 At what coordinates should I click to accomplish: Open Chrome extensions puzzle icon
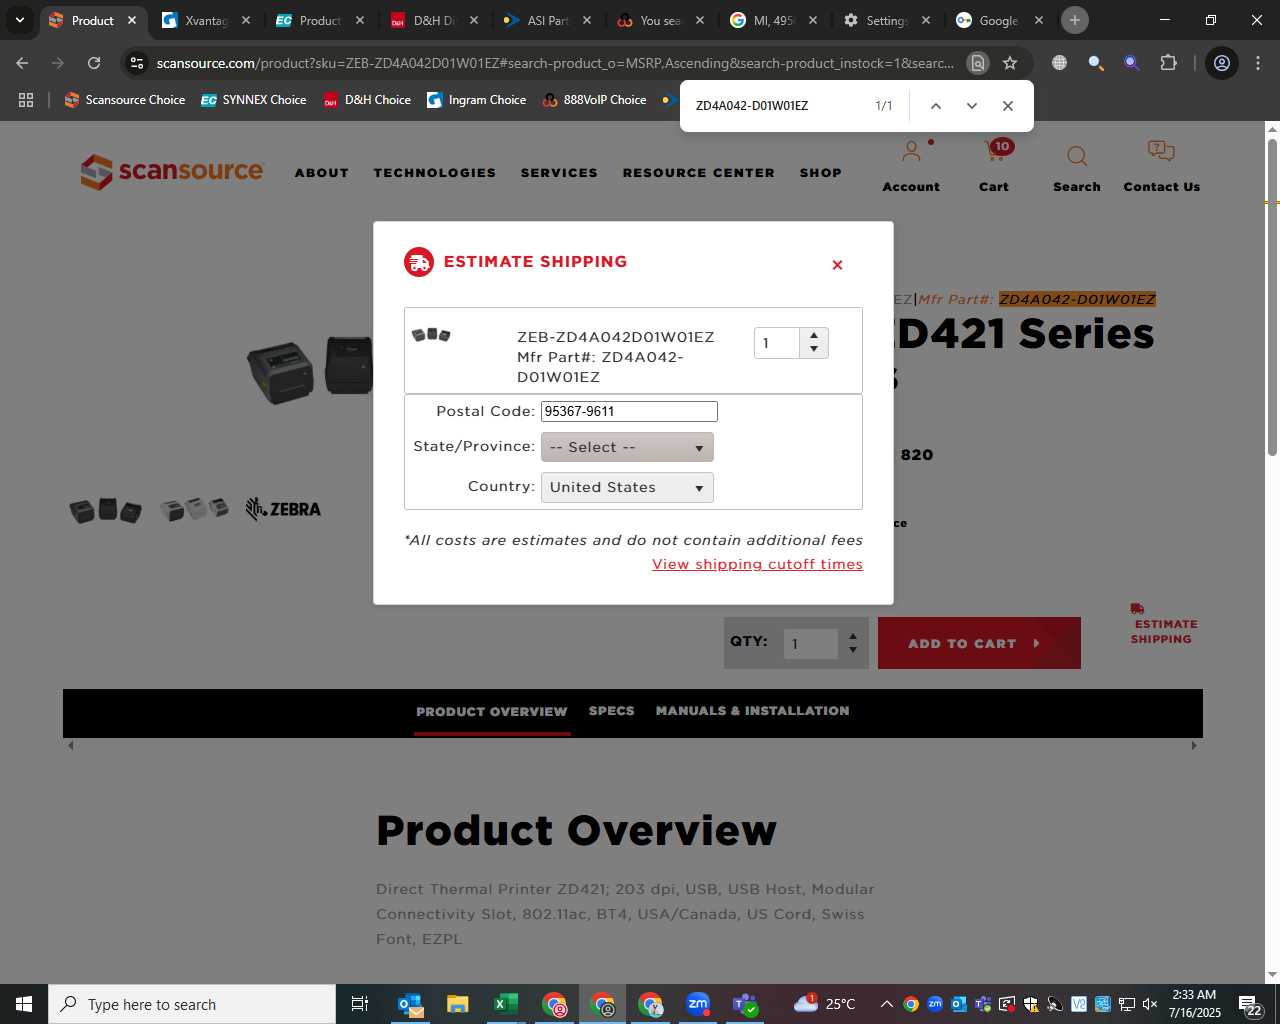[x=1168, y=63]
